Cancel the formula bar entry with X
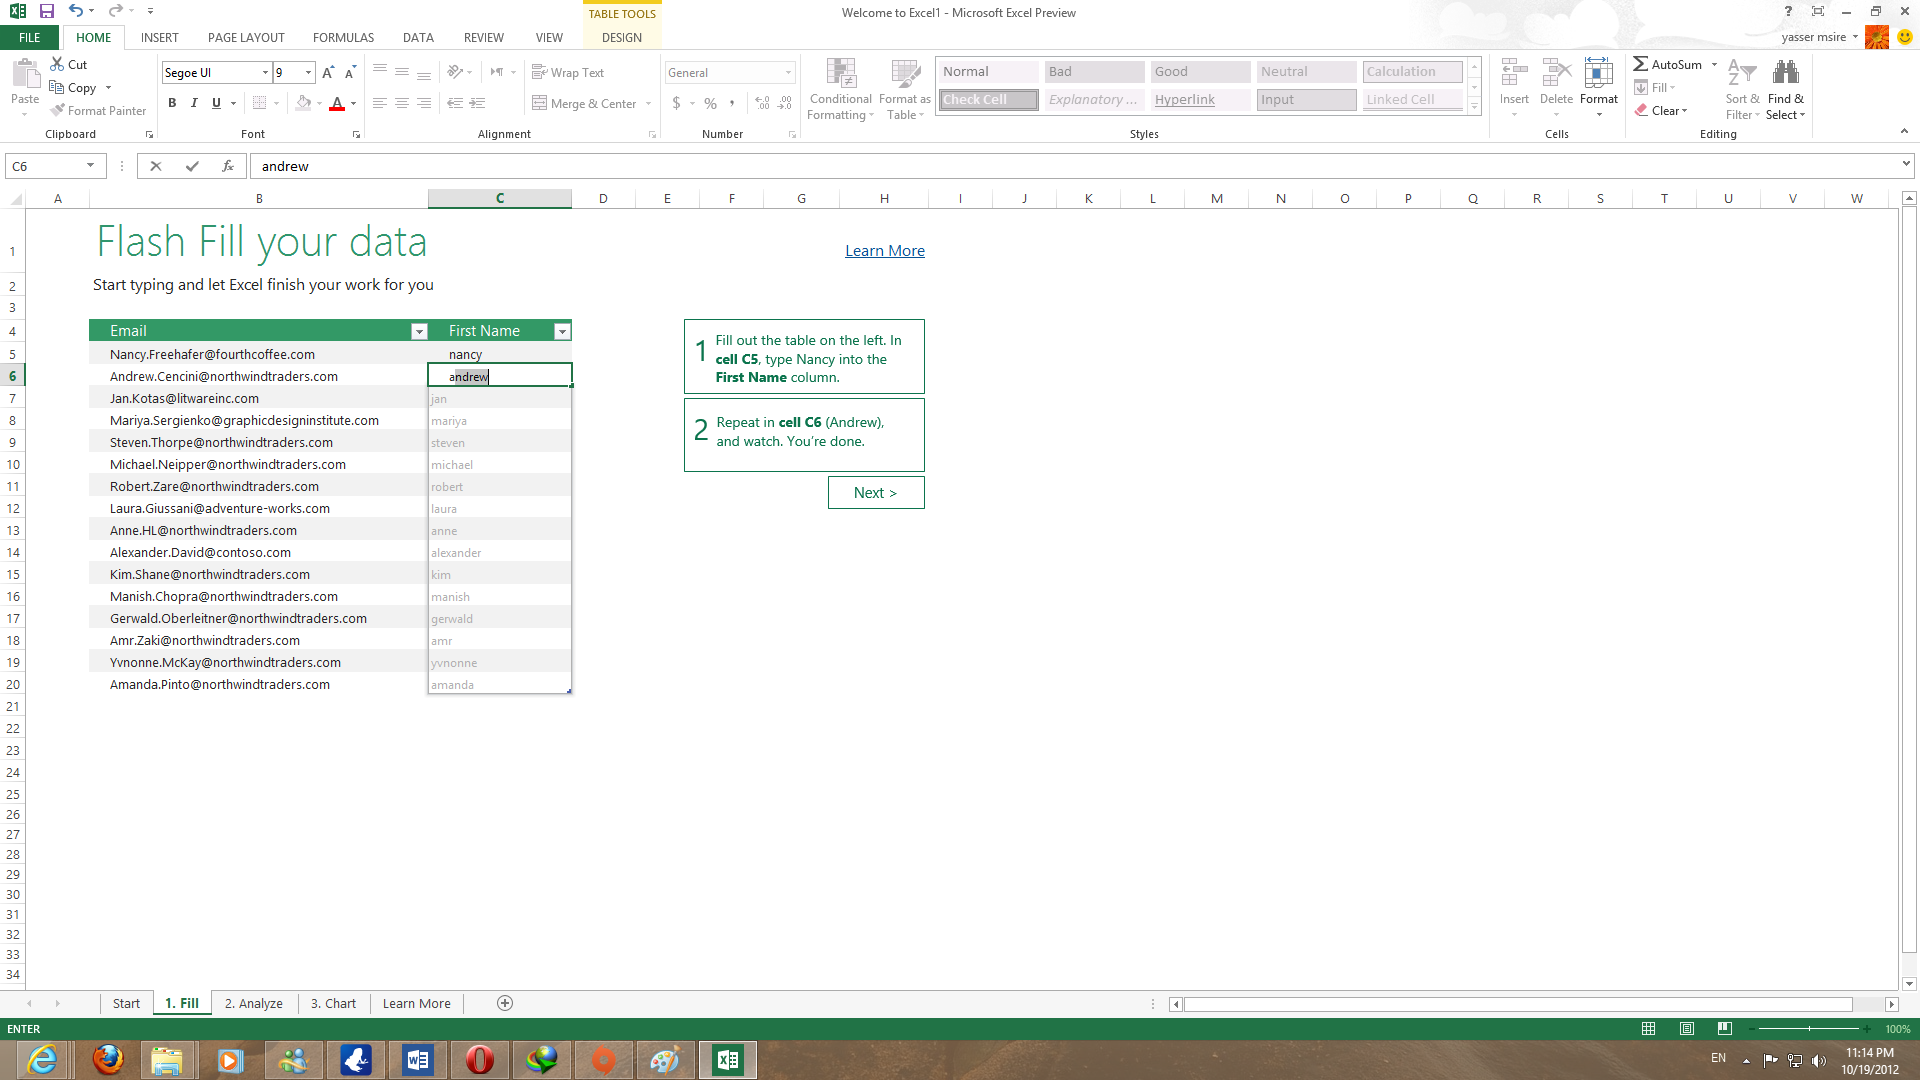 pos(156,166)
